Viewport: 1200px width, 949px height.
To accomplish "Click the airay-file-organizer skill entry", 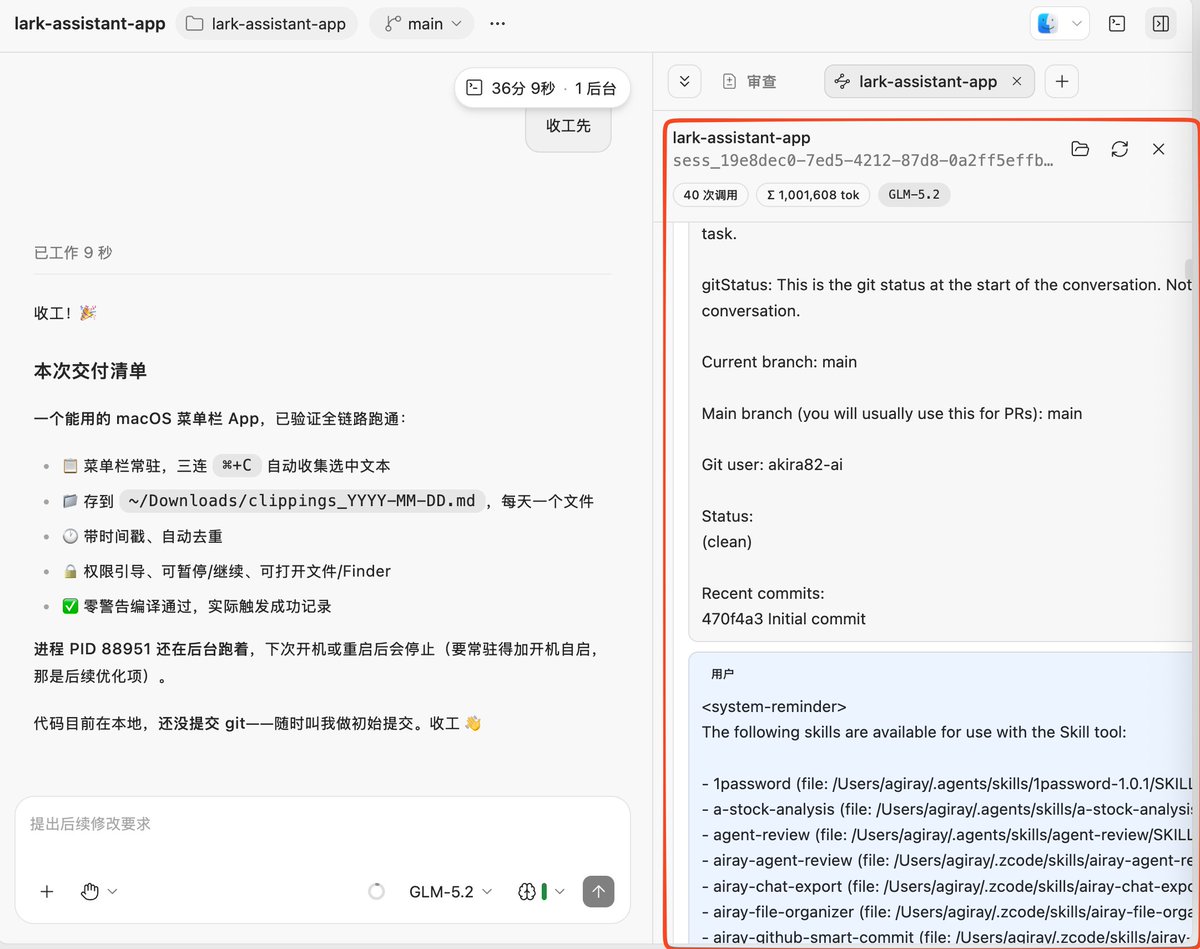I will point(947,912).
